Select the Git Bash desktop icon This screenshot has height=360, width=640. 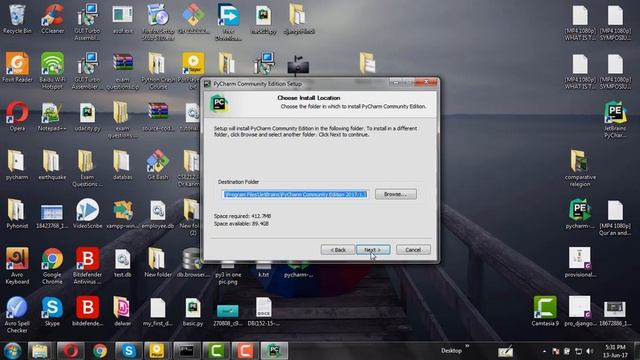[158, 165]
